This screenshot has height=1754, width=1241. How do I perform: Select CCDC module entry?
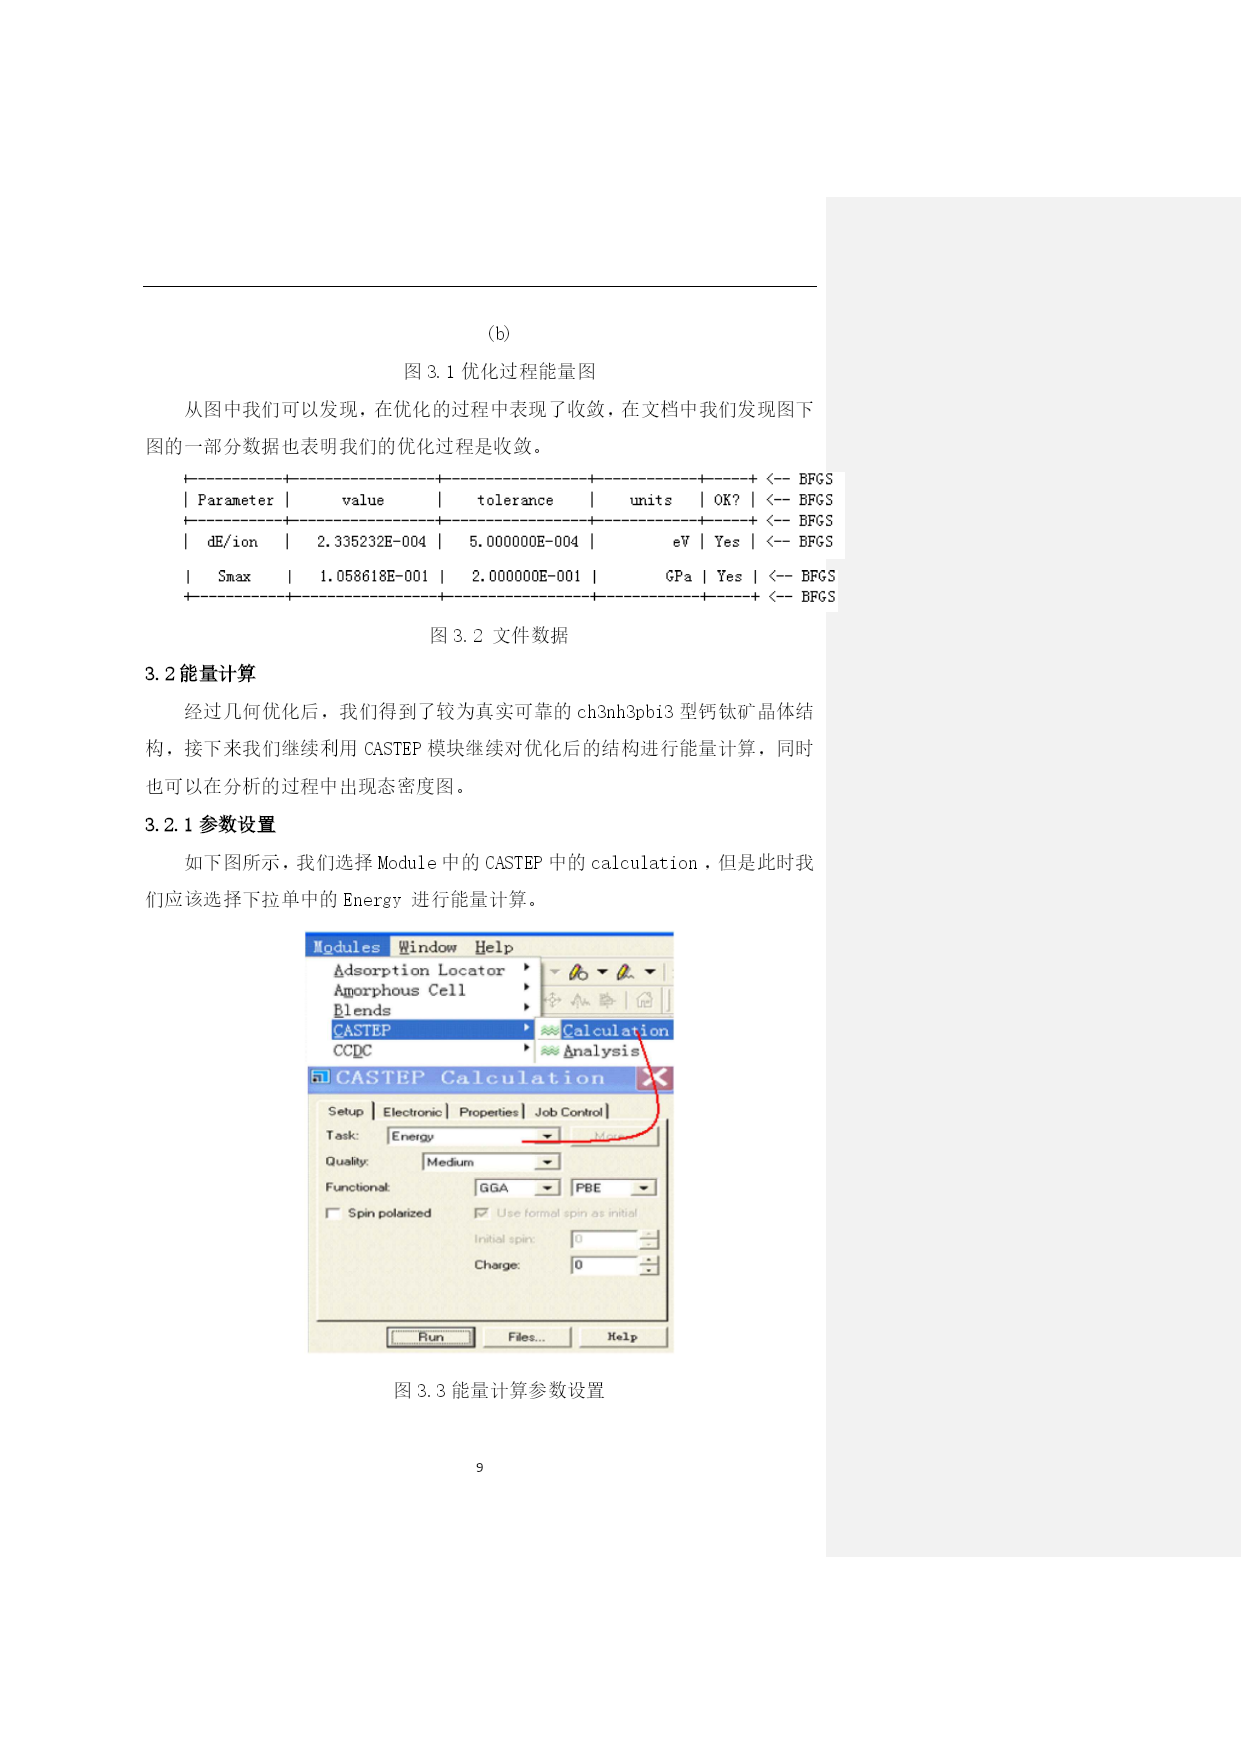pos(431,1051)
